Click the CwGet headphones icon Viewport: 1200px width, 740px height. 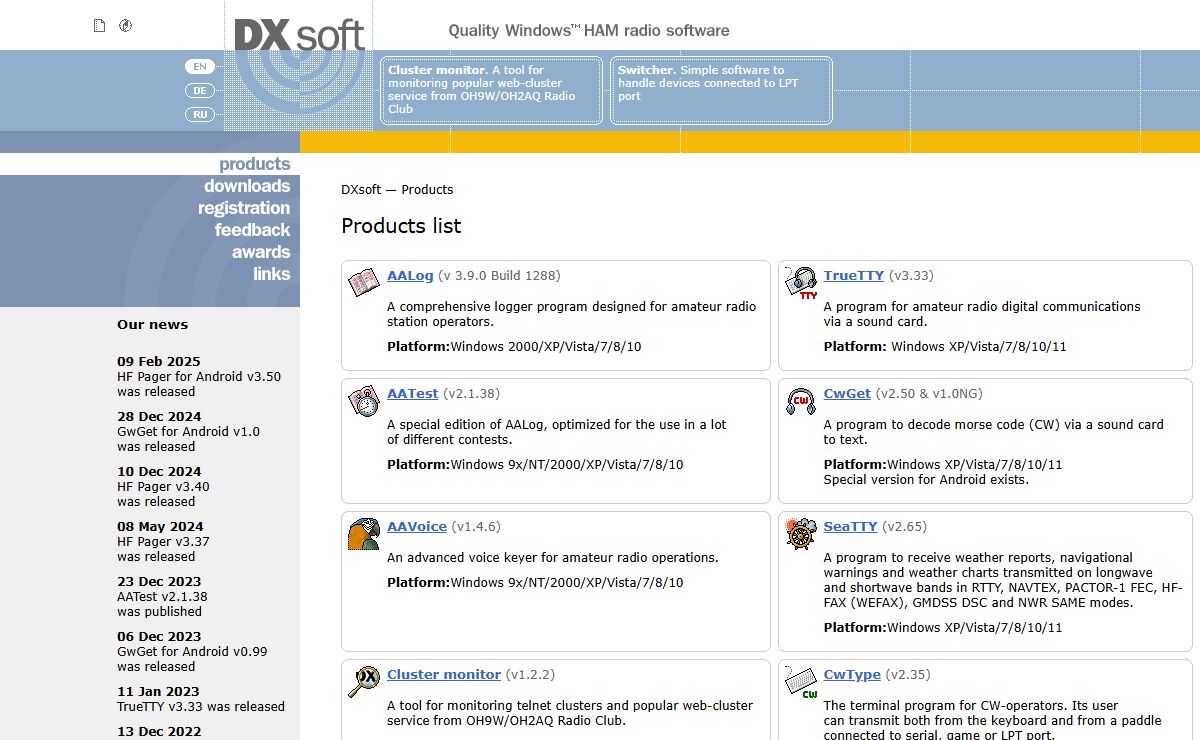(x=801, y=400)
